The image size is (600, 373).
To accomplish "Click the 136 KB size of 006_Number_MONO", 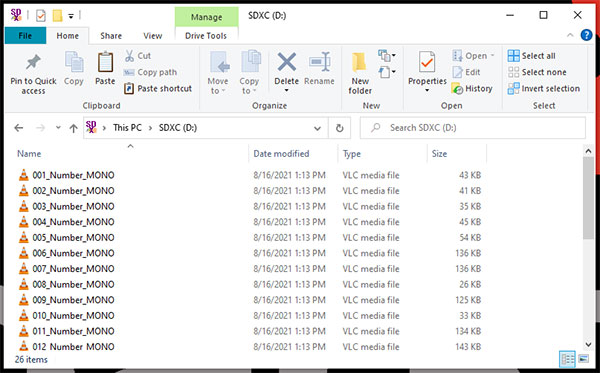I will click(x=468, y=253).
